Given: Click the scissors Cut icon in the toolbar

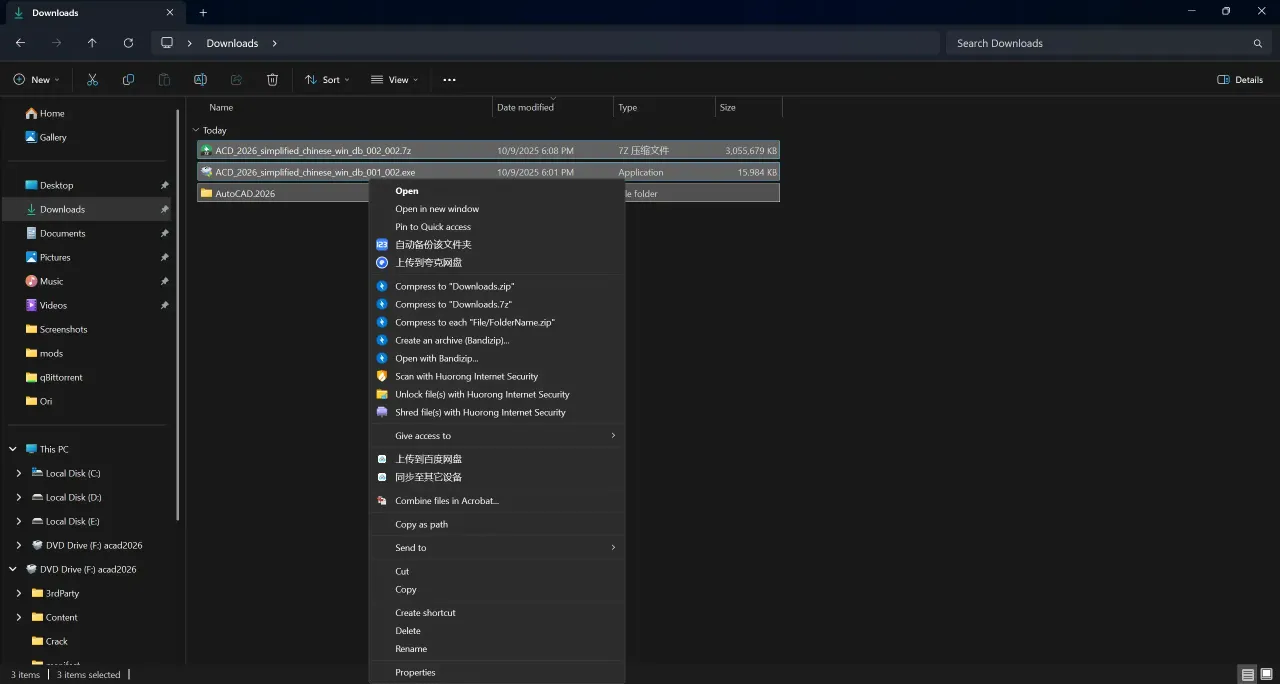Looking at the screenshot, I should tap(92, 80).
